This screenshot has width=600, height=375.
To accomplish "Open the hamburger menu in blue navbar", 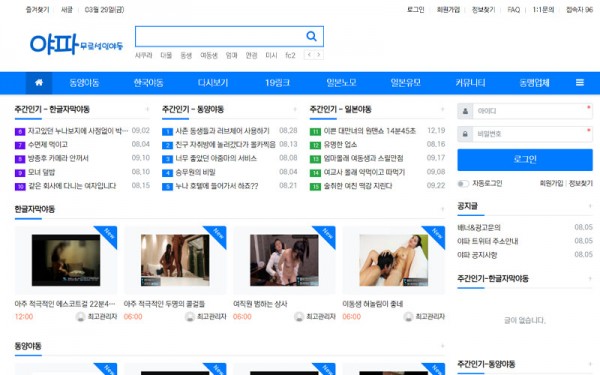I will (580, 83).
